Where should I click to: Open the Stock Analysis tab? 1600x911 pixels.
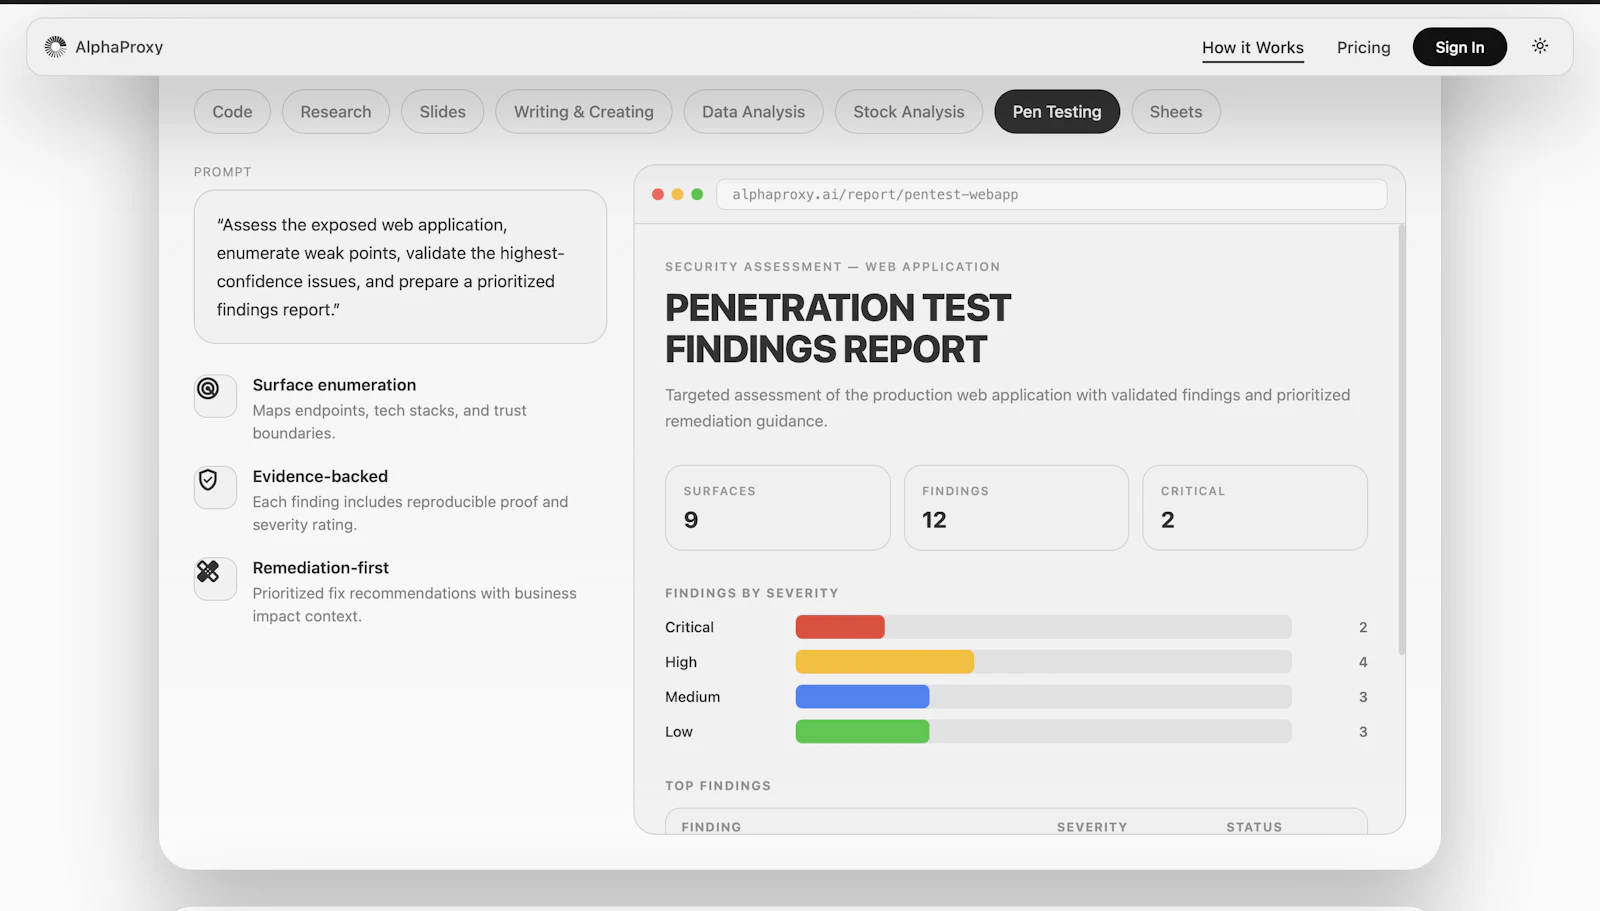(909, 112)
